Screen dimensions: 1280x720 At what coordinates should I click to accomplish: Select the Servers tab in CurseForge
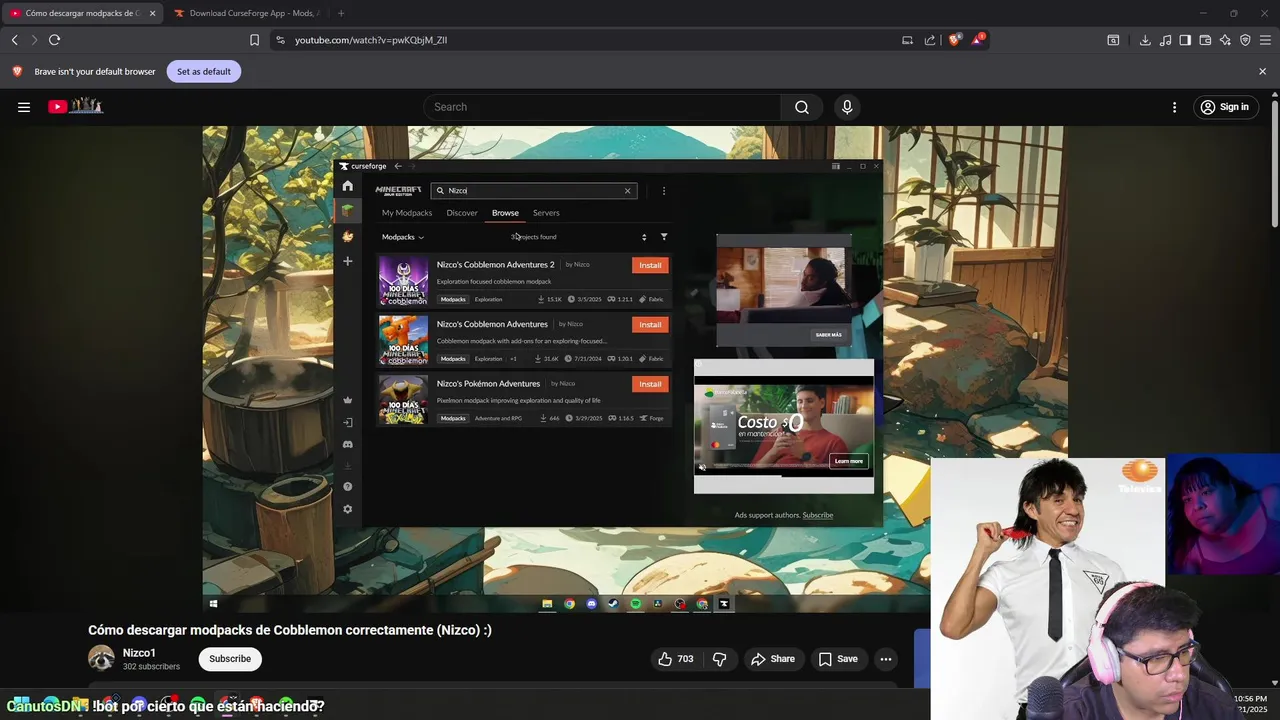[x=546, y=213]
